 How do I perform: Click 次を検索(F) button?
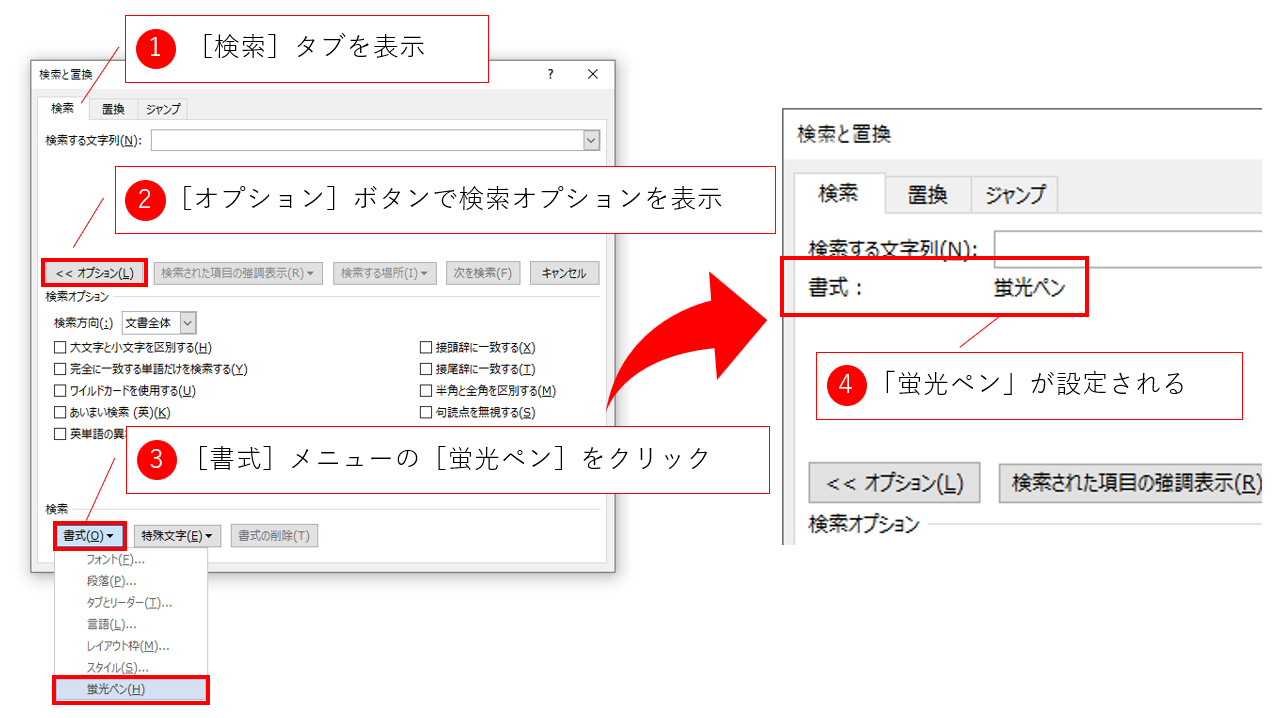pyautogui.click(x=483, y=273)
